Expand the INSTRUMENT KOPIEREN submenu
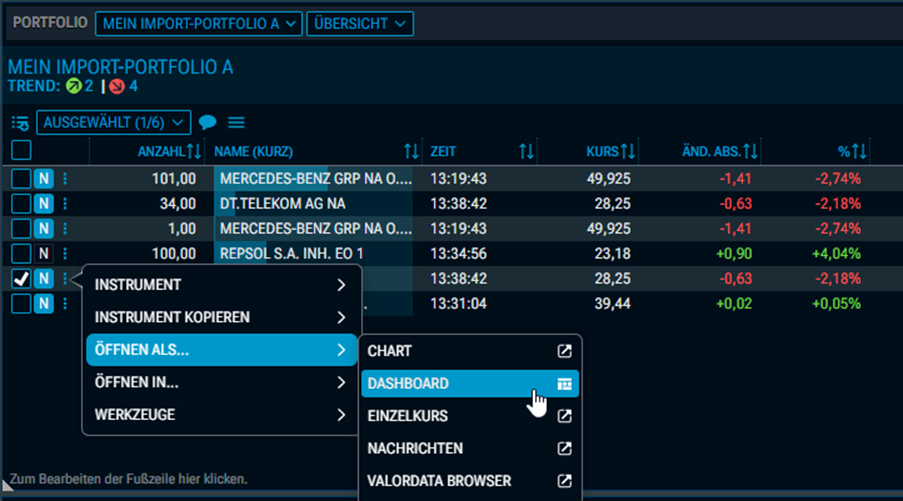Image resolution: width=903 pixels, height=501 pixels. click(x=222, y=317)
